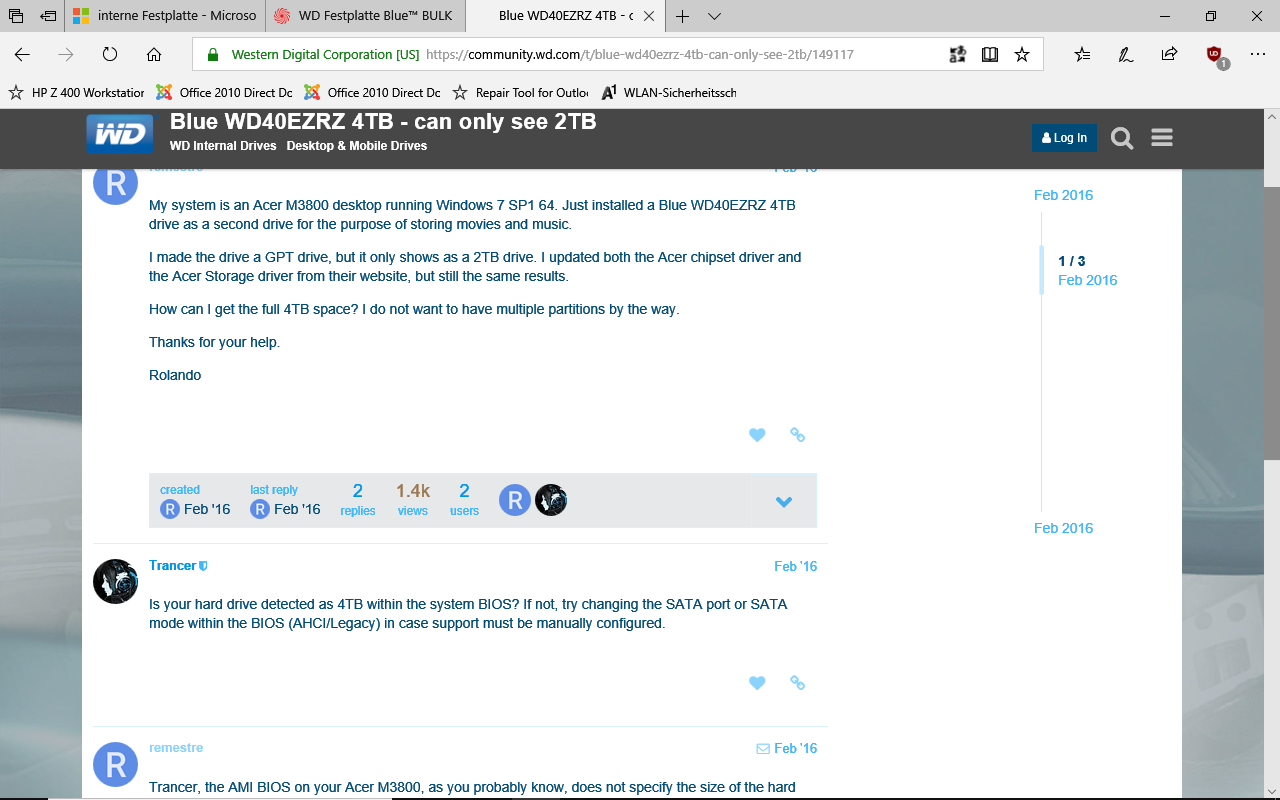Viewport: 1280px width, 800px height.
Task: Open the Hub favorites list icon
Action: point(1082,55)
